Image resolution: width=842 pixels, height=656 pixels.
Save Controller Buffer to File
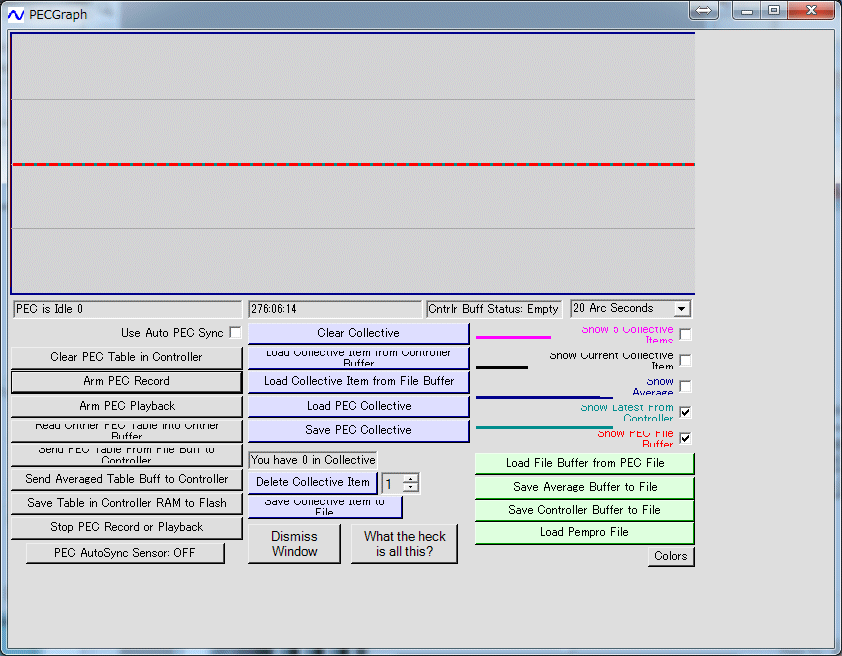(585, 510)
